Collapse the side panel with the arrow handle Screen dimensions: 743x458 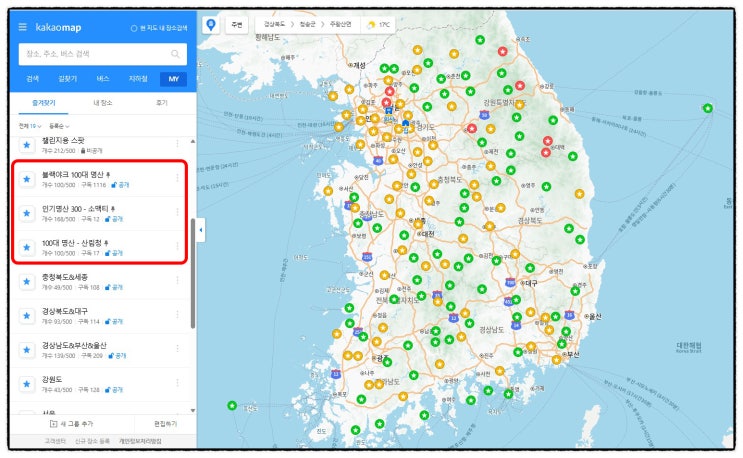click(201, 230)
